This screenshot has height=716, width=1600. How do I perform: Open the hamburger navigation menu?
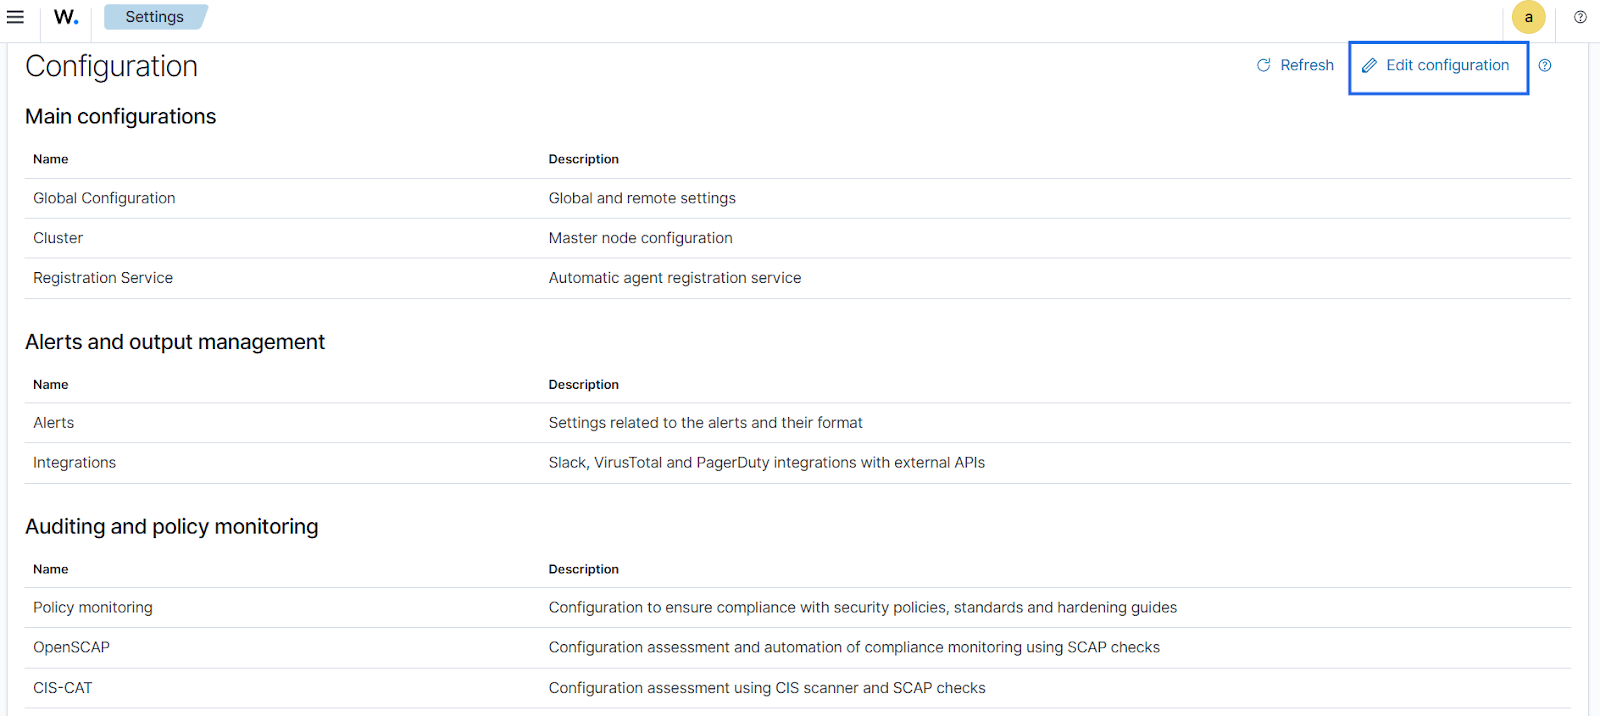(15, 17)
